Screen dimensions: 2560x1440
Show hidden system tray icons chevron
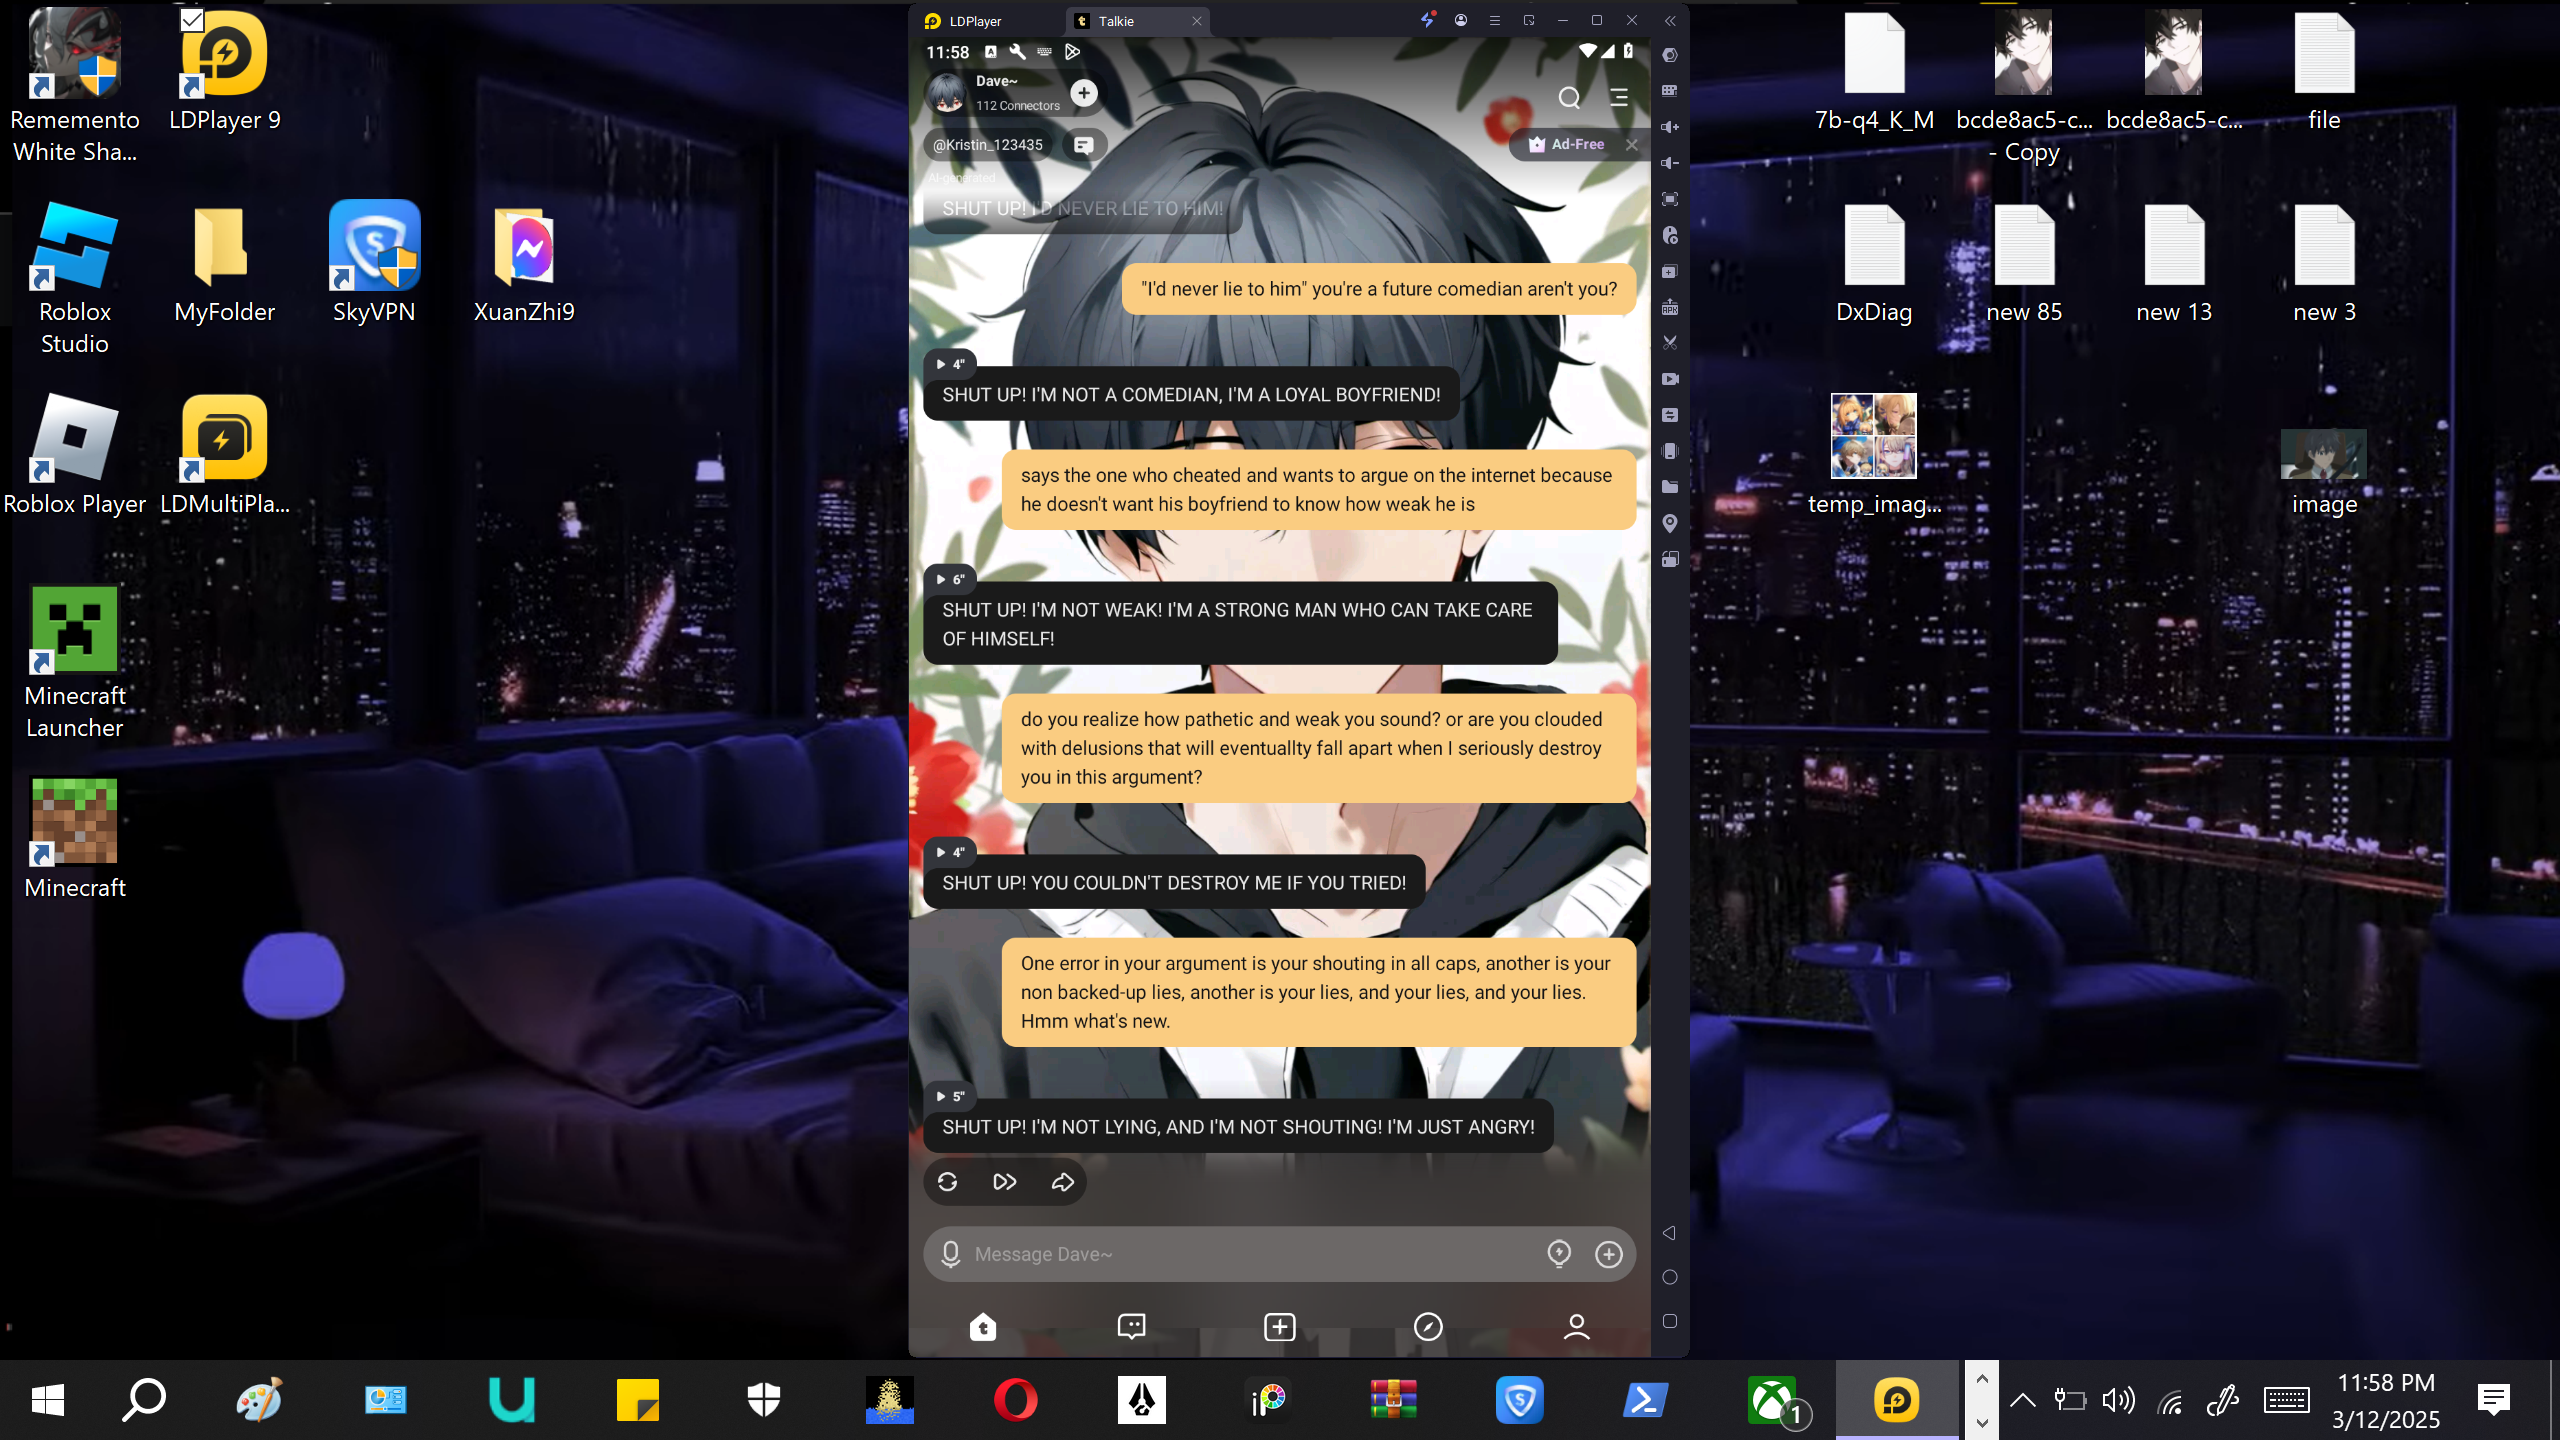2023,1400
